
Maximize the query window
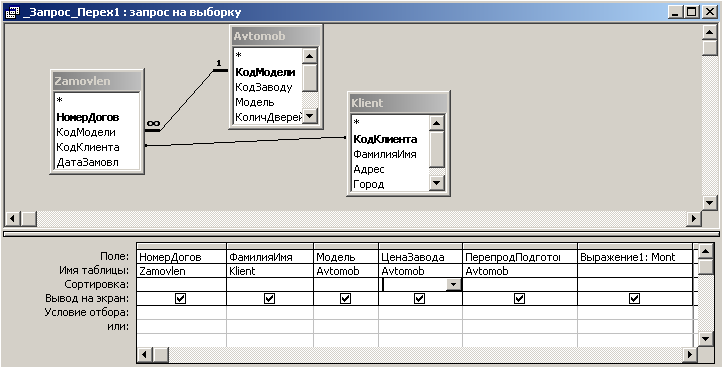(x=692, y=12)
